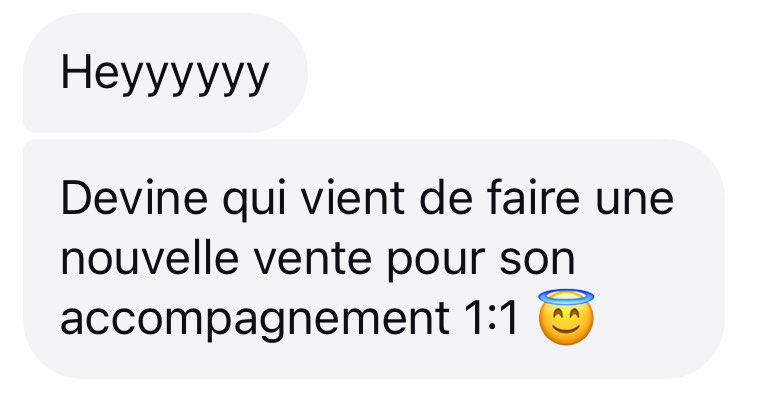Select the "Heyyyyyy" message bubble
The height and width of the screenshot is (409, 763).
165,72
